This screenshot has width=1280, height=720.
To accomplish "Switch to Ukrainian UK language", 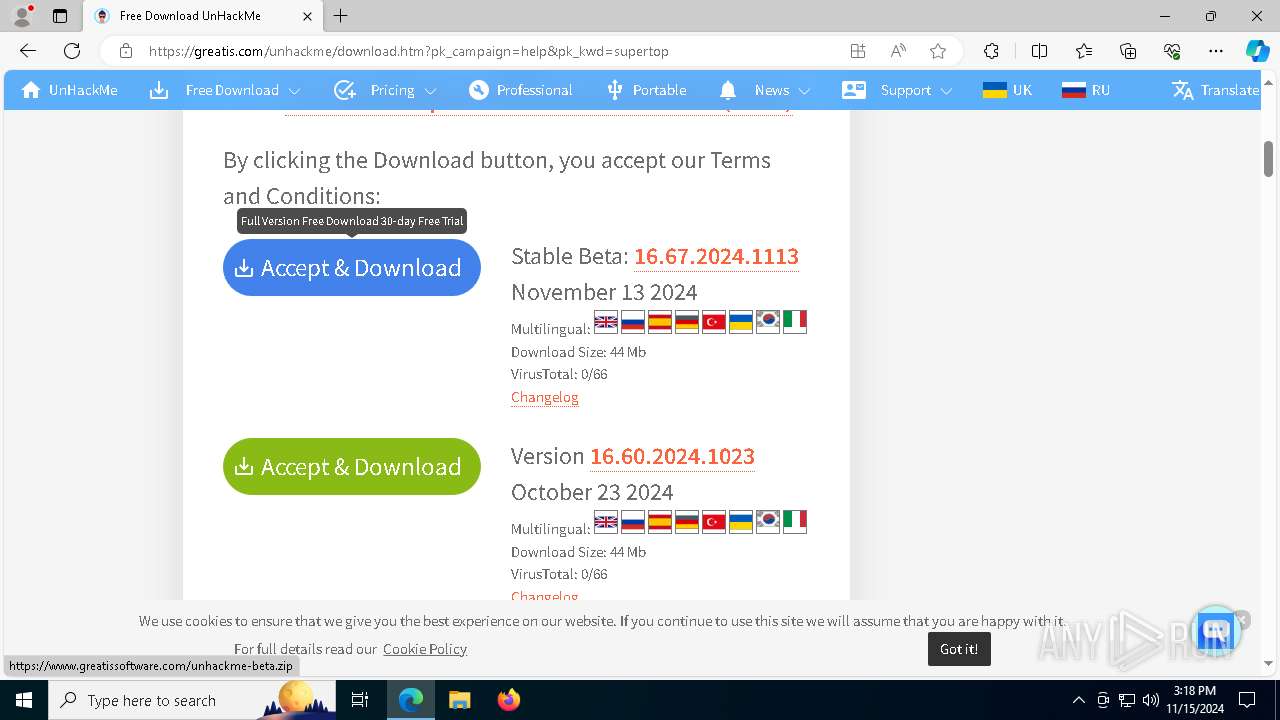I will click(1007, 90).
